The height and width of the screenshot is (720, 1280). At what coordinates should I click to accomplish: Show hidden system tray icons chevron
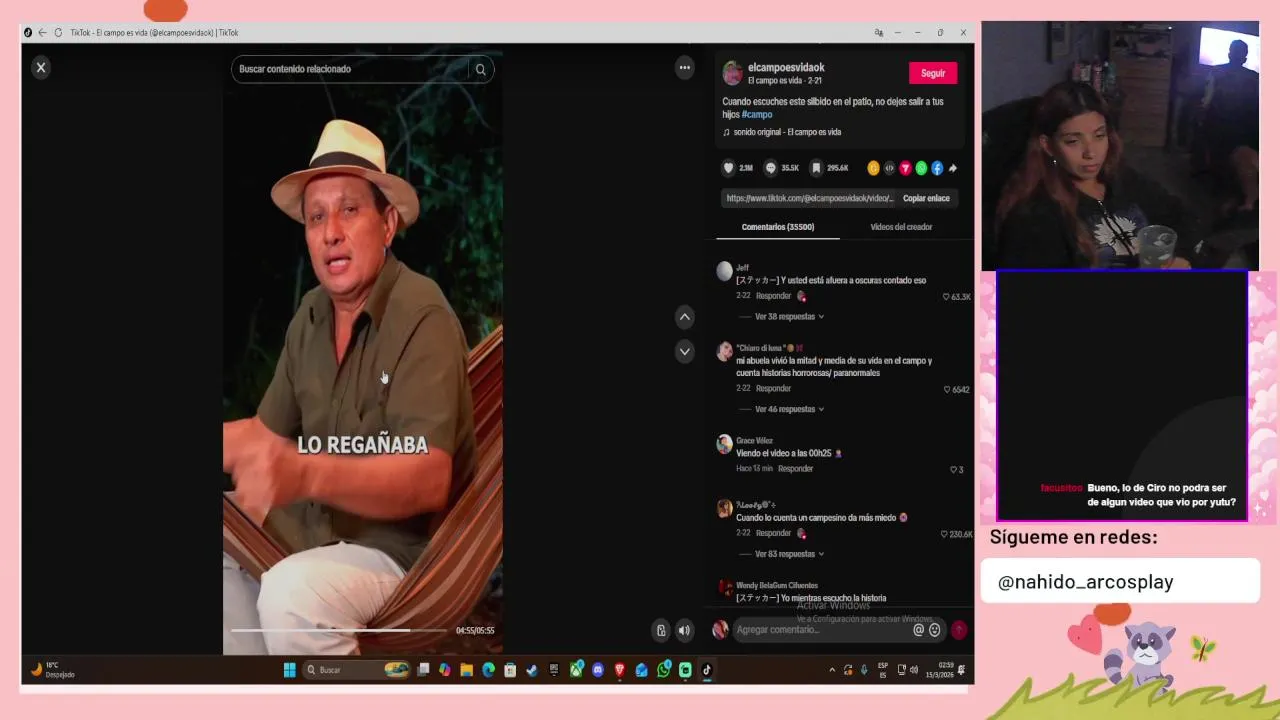[x=832, y=670]
